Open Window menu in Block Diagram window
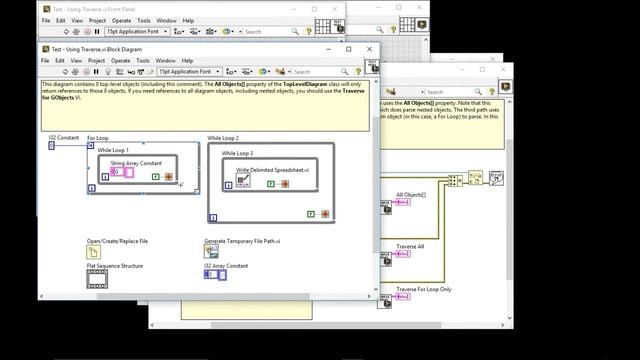 click(x=165, y=60)
